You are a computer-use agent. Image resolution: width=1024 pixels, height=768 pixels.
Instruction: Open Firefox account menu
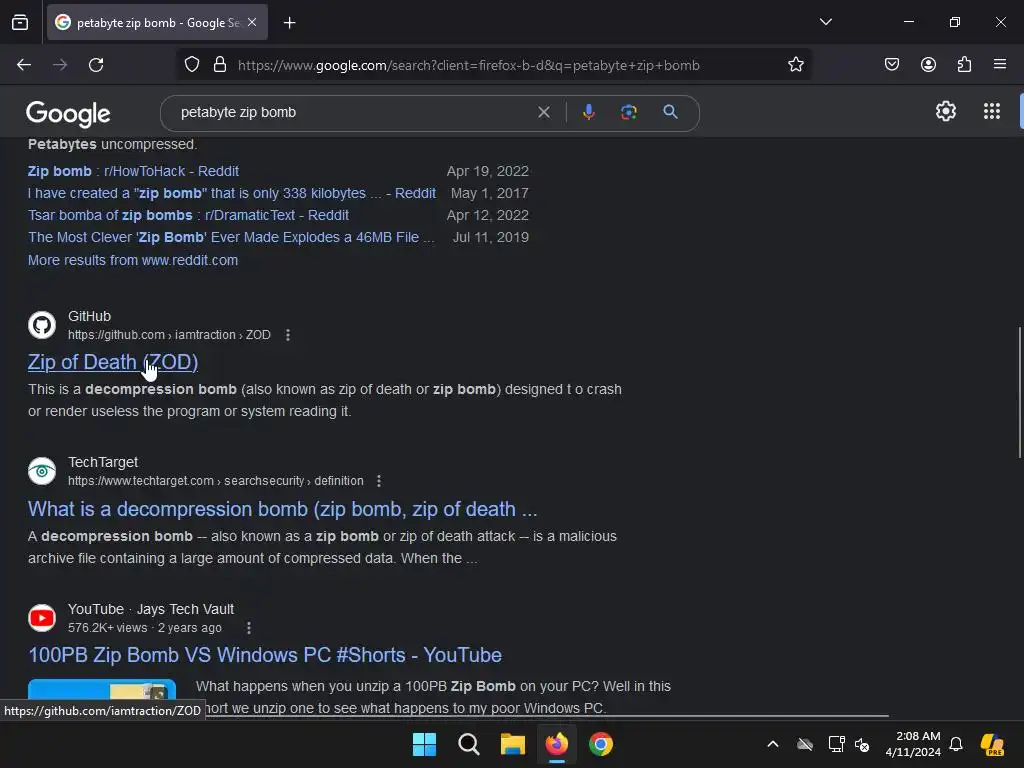coord(928,65)
